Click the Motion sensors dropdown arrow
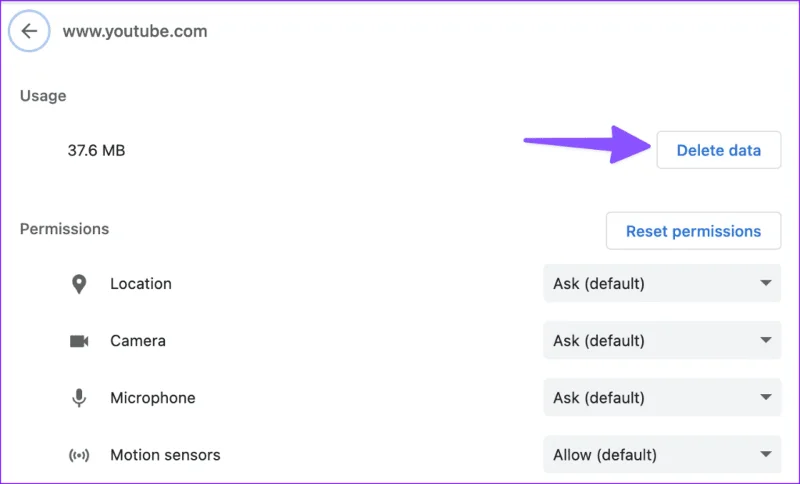This screenshot has height=484, width=800. (765, 454)
